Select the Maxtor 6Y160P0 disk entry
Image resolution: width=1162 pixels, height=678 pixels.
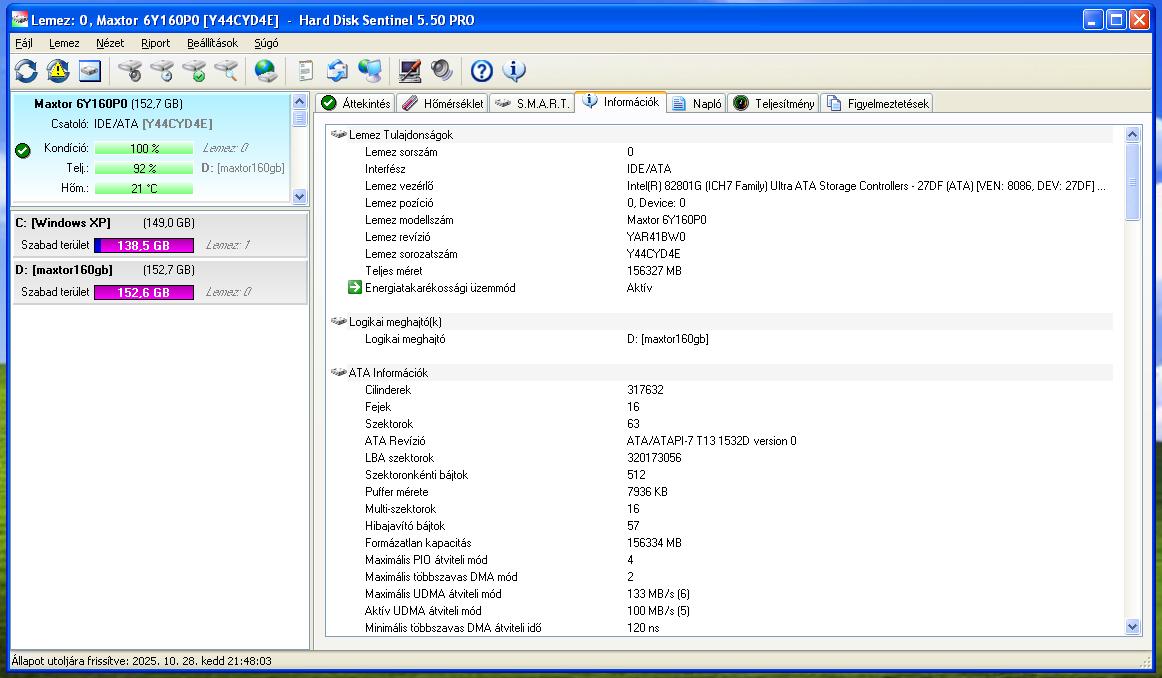point(108,104)
